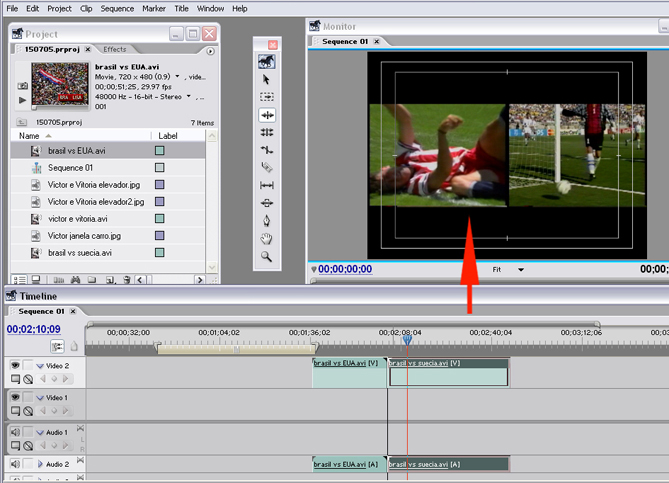Click the Name column header

click(x=30, y=135)
